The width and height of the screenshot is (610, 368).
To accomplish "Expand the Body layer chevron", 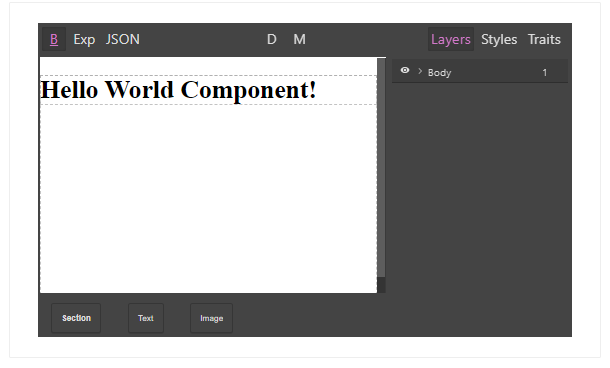I will [x=420, y=71].
